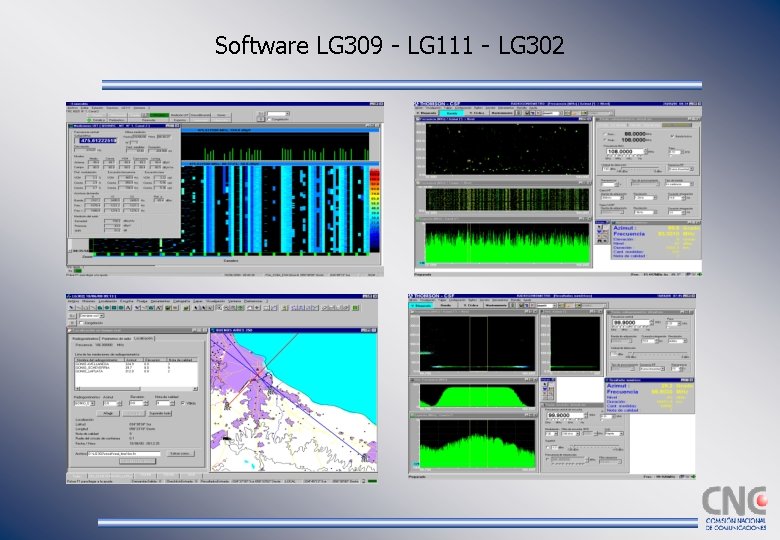780x540 pixels.
Task: Click the color level scale beside the waterfall display
Action: (x=374, y=210)
